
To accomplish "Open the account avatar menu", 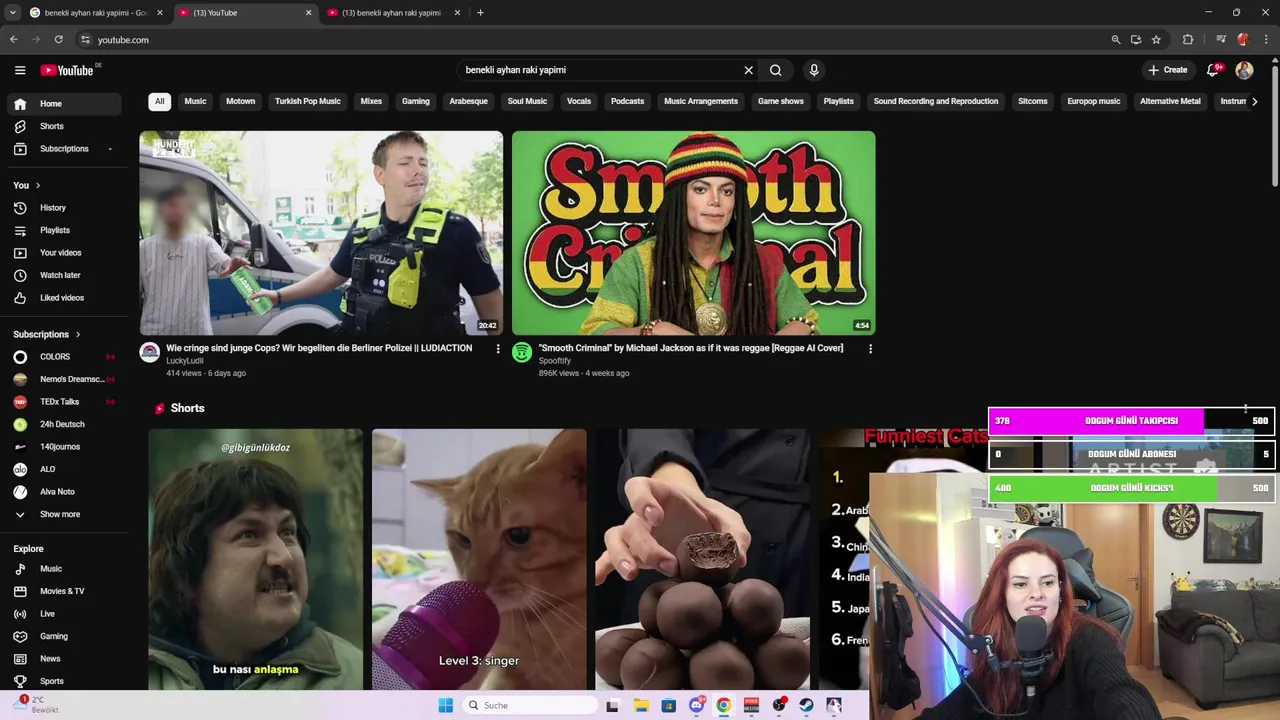I will pos(1244,70).
